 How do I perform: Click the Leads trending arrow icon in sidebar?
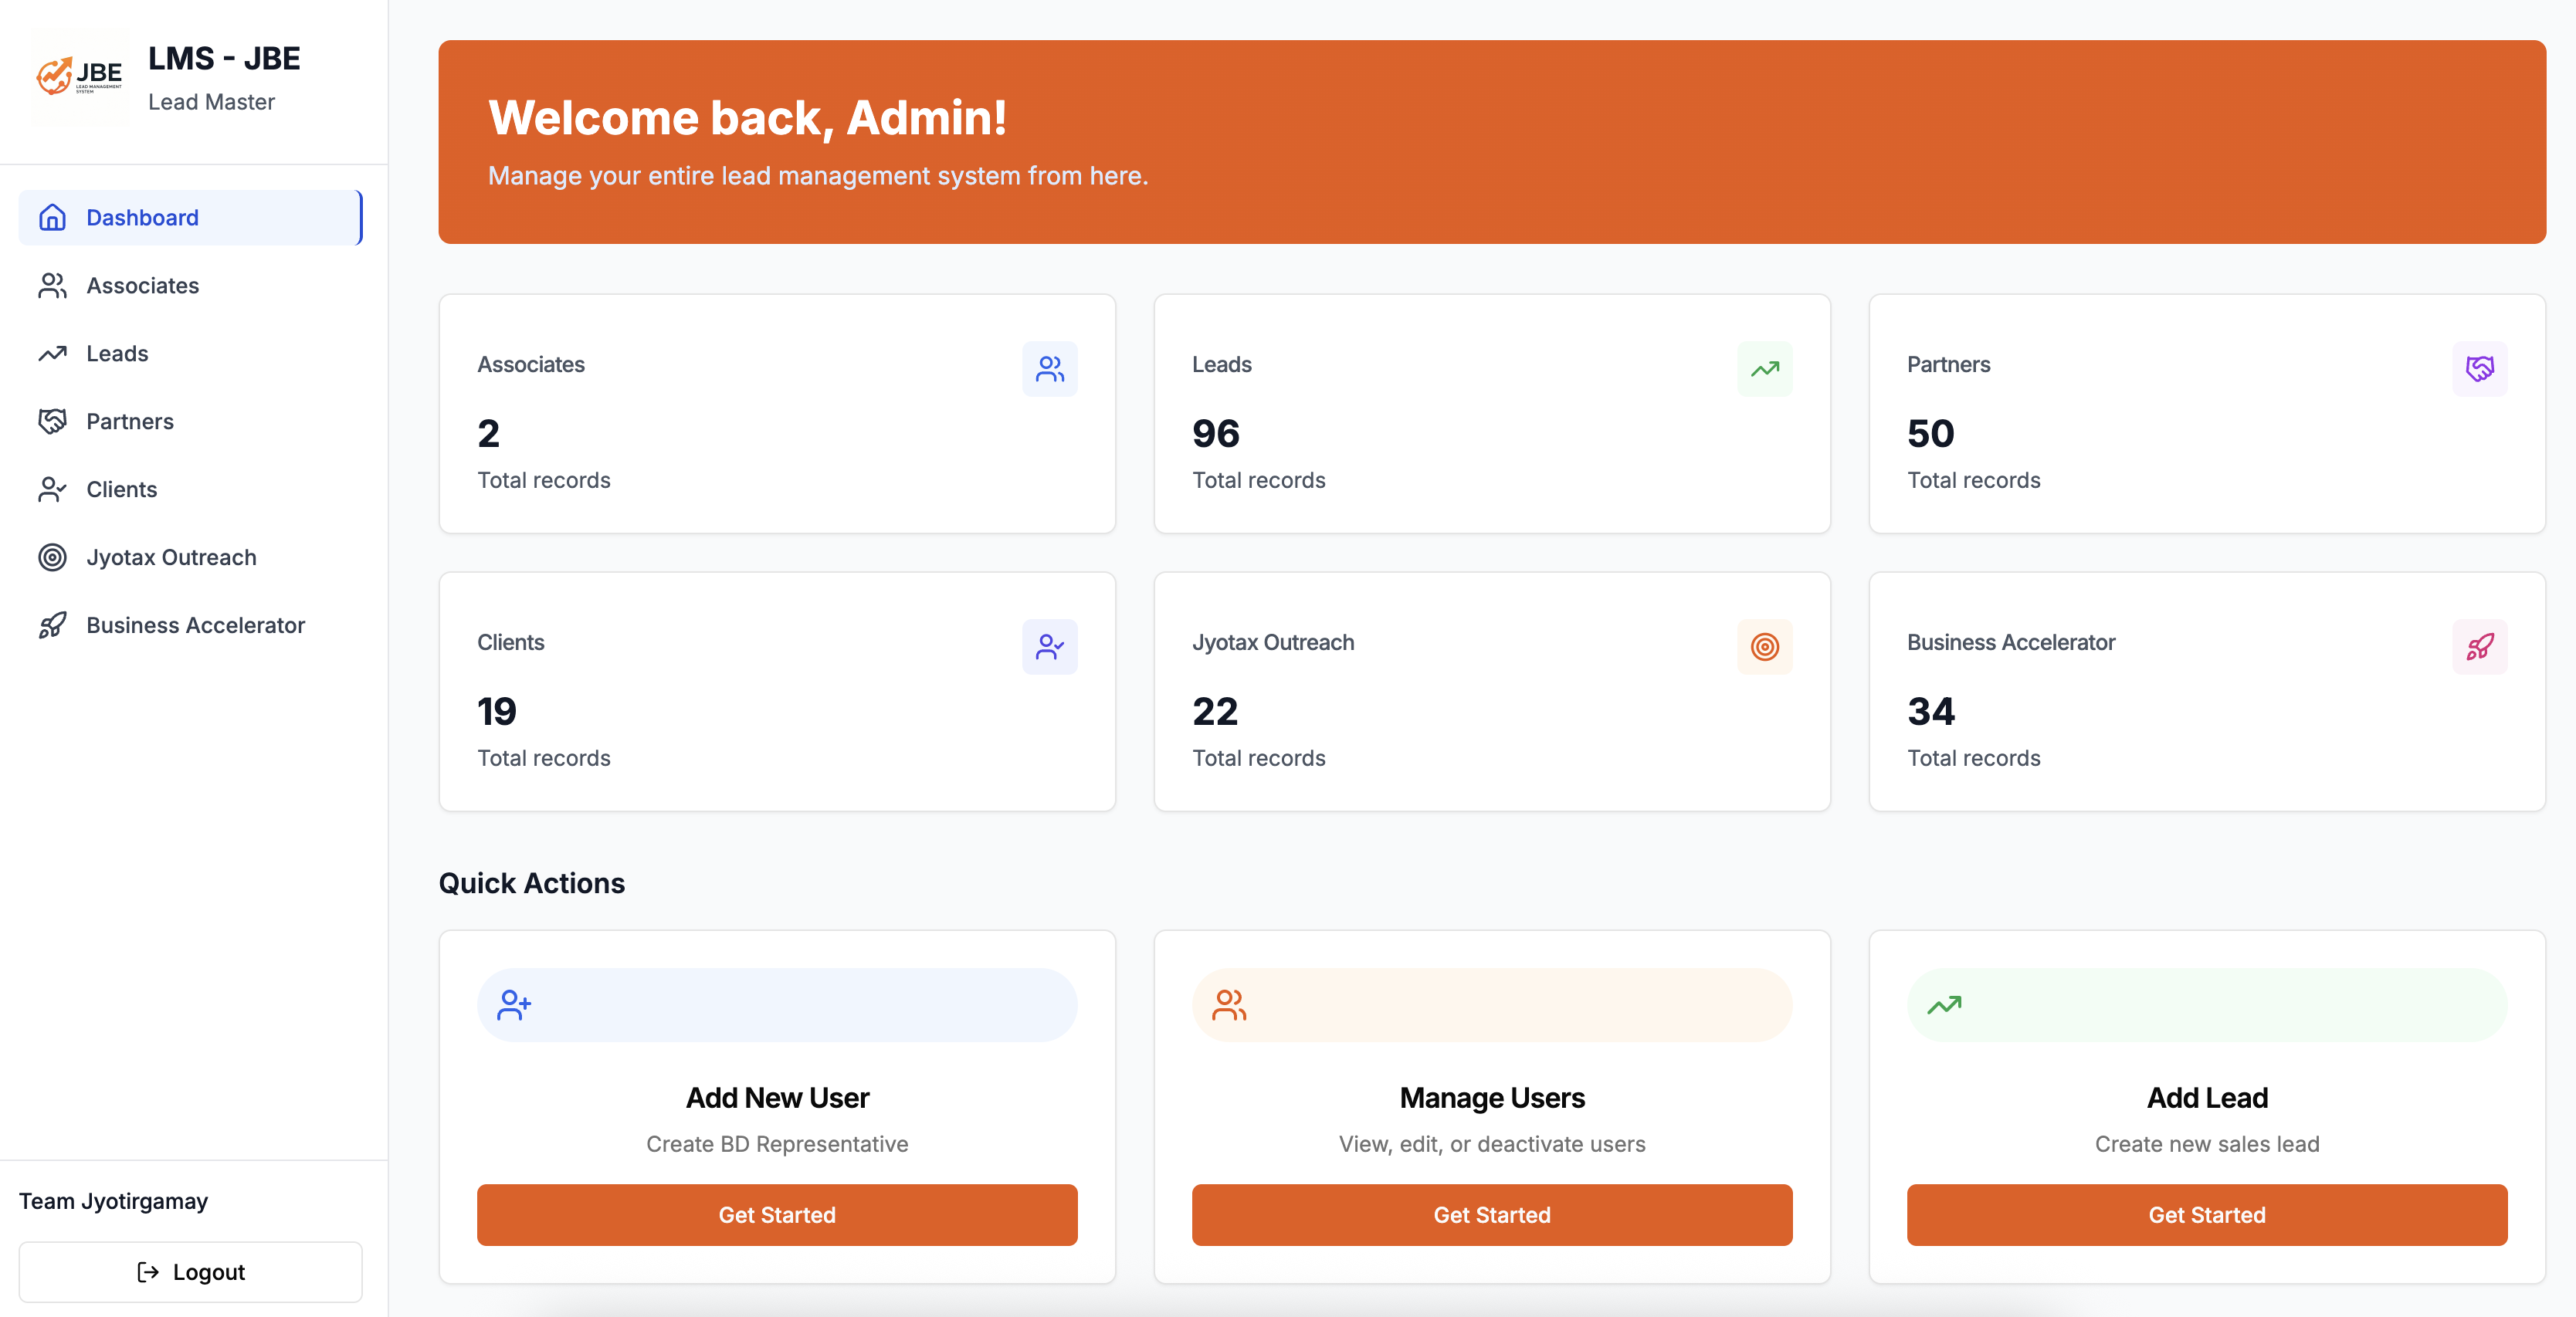click(52, 353)
